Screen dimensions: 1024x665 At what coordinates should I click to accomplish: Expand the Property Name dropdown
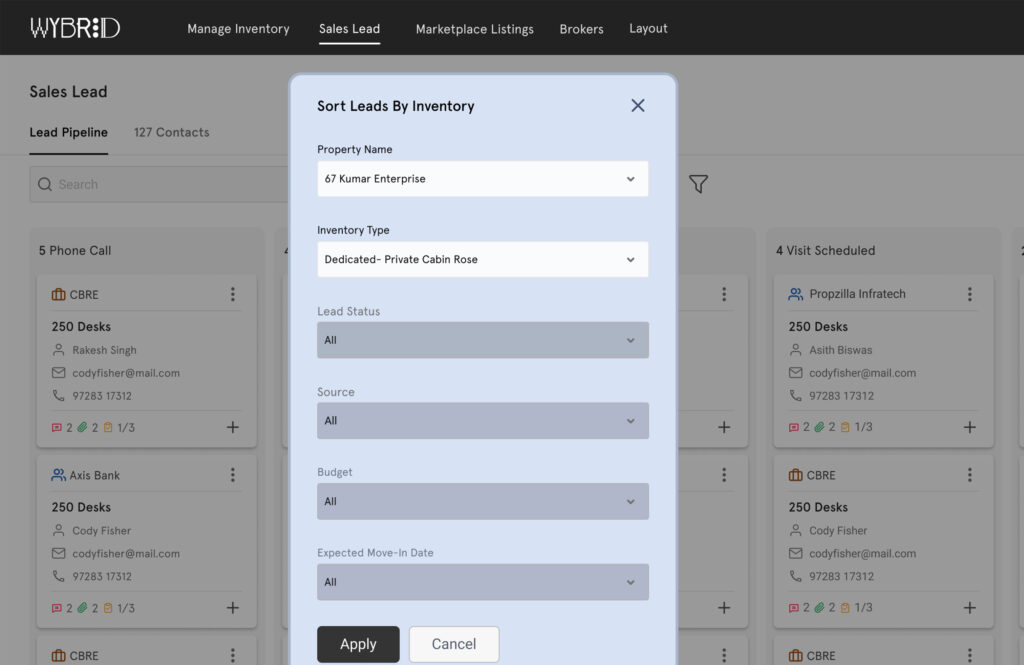click(x=482, y=179)
